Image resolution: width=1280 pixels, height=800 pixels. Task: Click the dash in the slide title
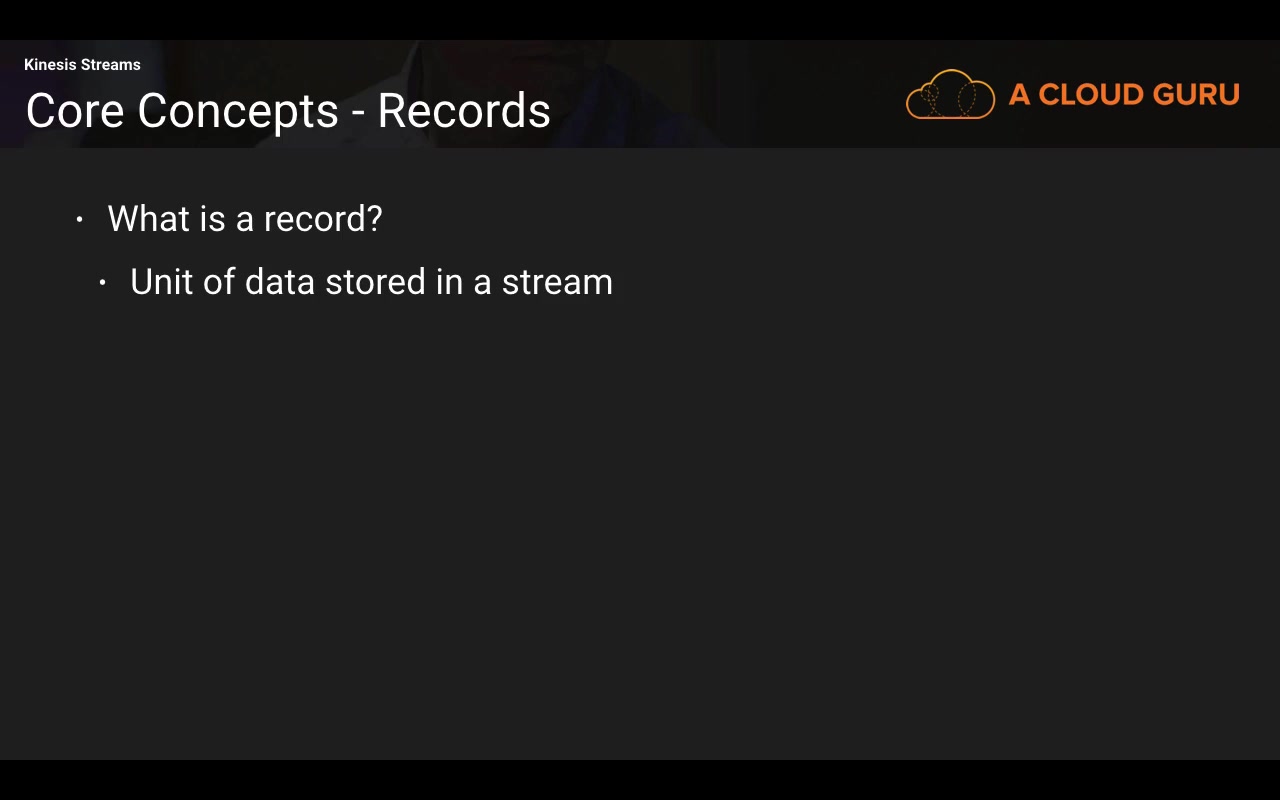[x=358, y=112]
